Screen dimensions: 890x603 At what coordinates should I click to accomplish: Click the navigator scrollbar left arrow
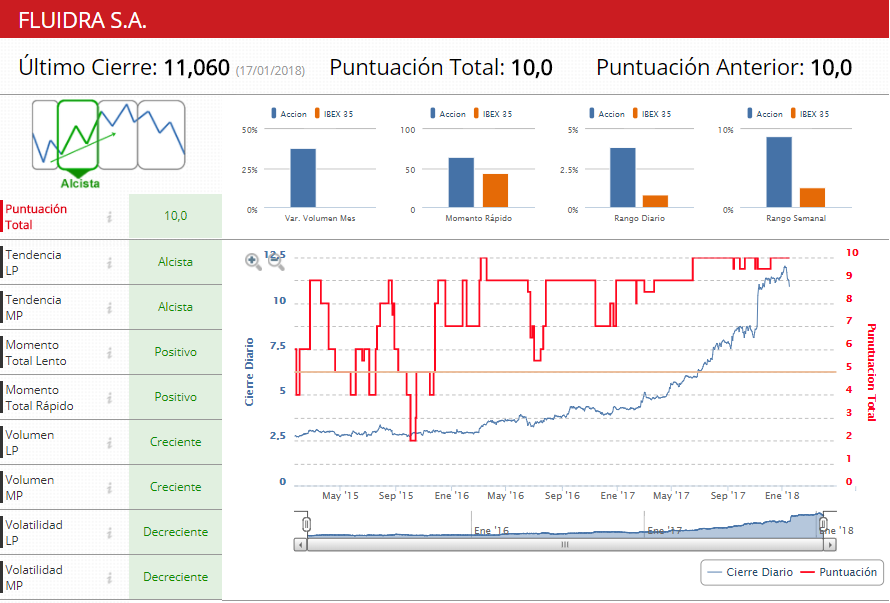click(x=299, y=545)
